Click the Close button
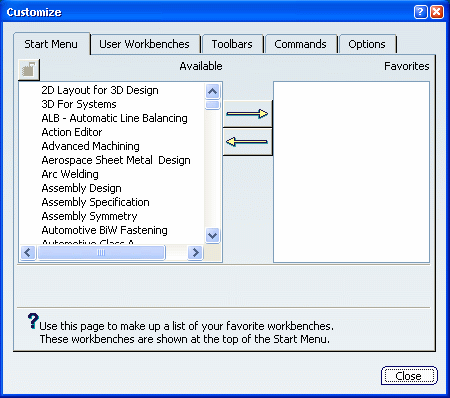This screenshot has height=398, width=450. pyautogui.click(x=409, y=376)
